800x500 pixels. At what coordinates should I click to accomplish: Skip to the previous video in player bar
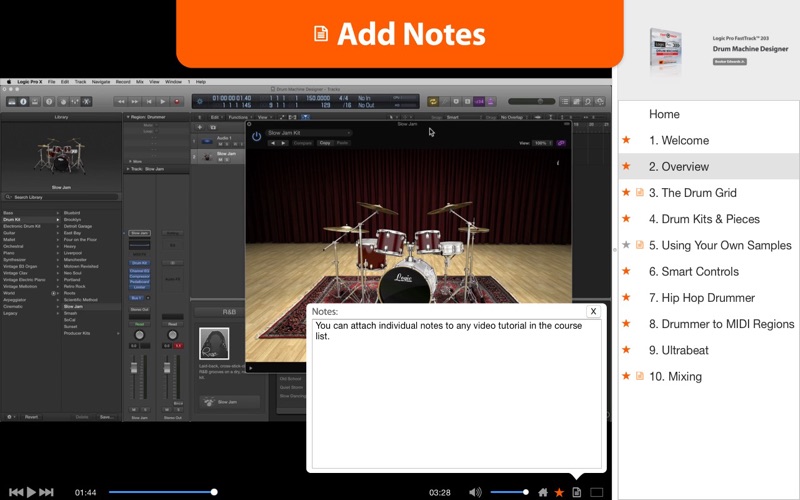[16, 492]
